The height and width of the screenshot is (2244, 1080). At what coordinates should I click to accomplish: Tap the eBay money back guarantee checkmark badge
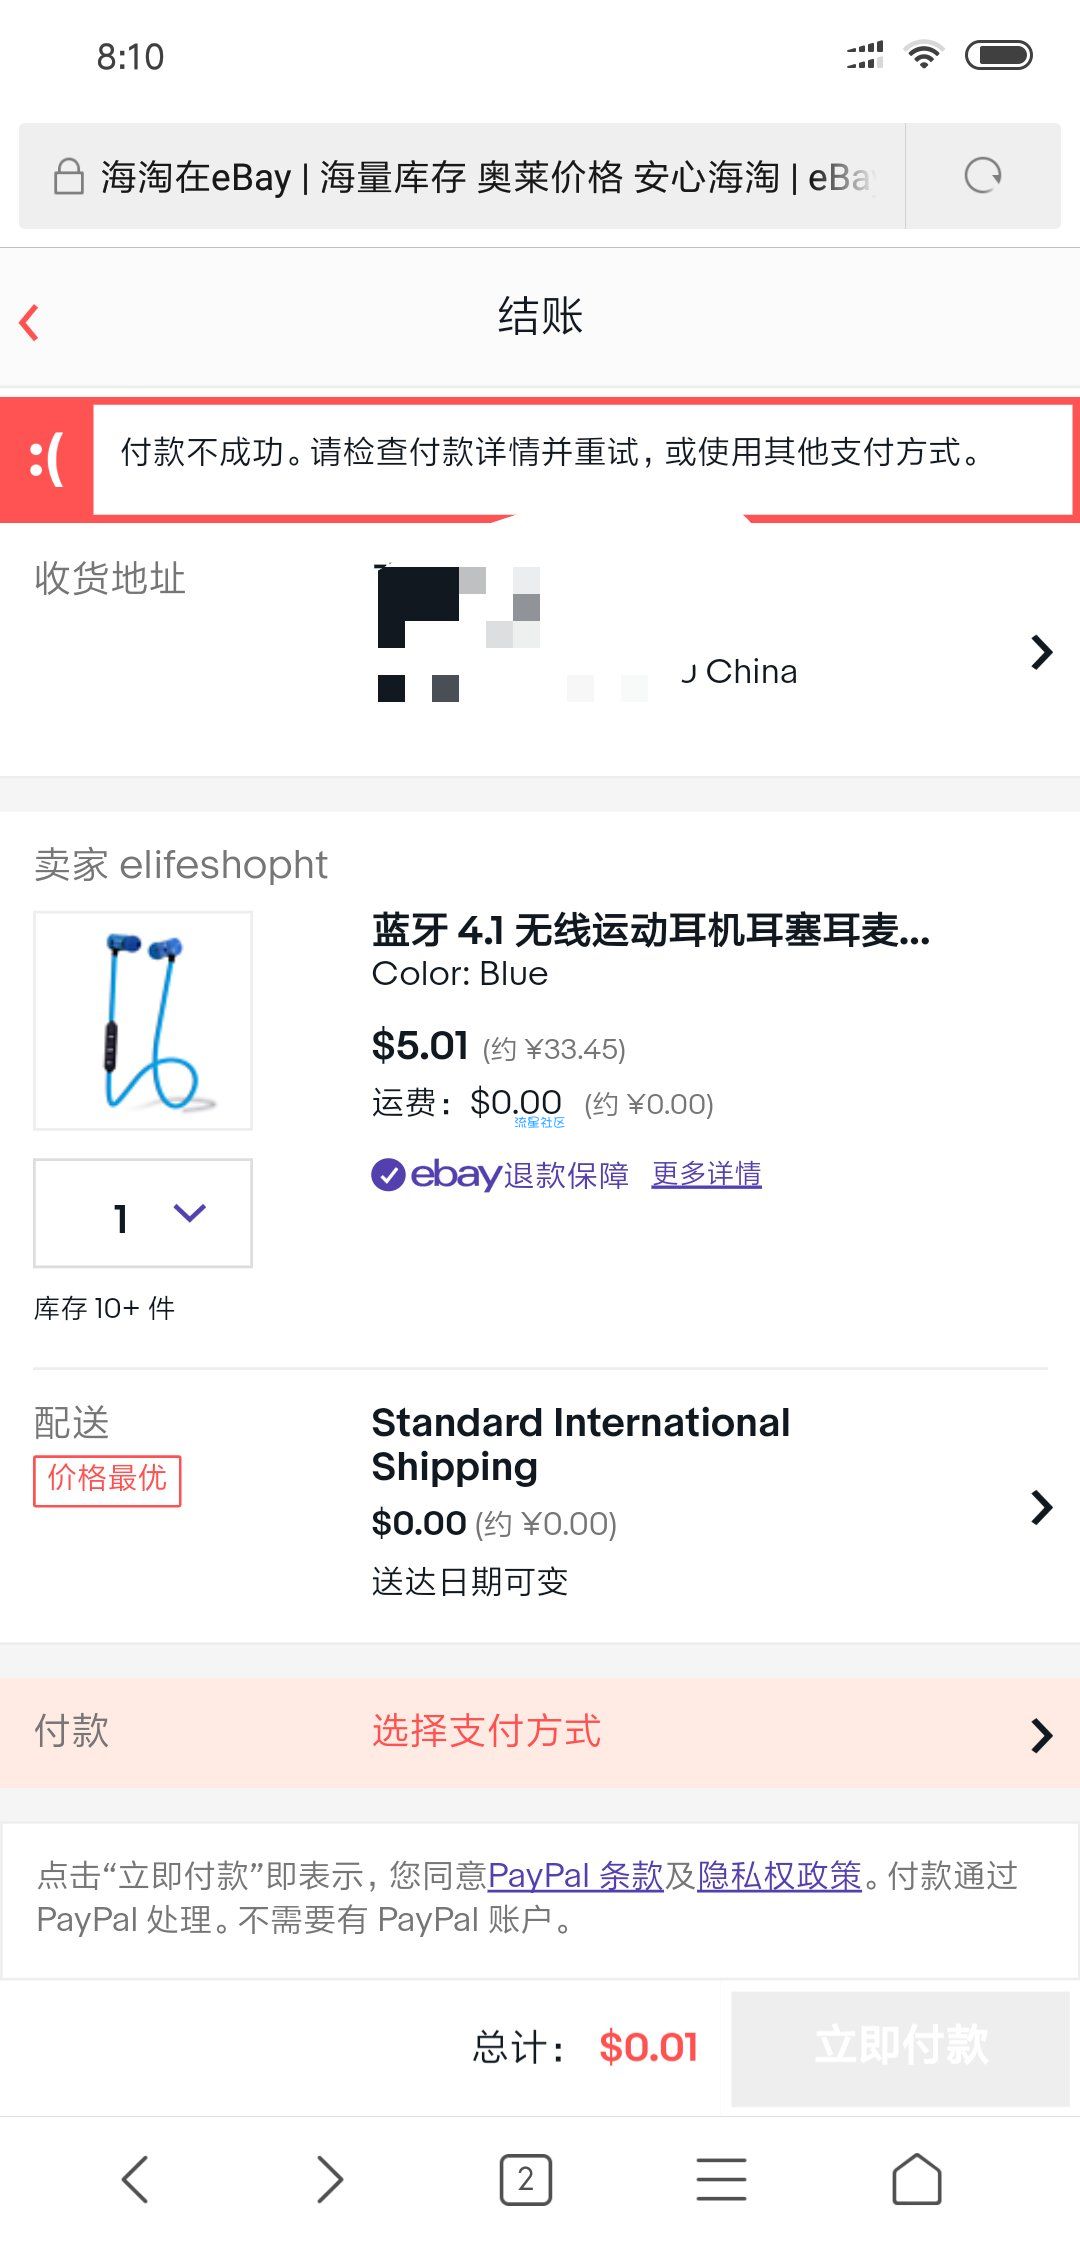point(388,1174)
